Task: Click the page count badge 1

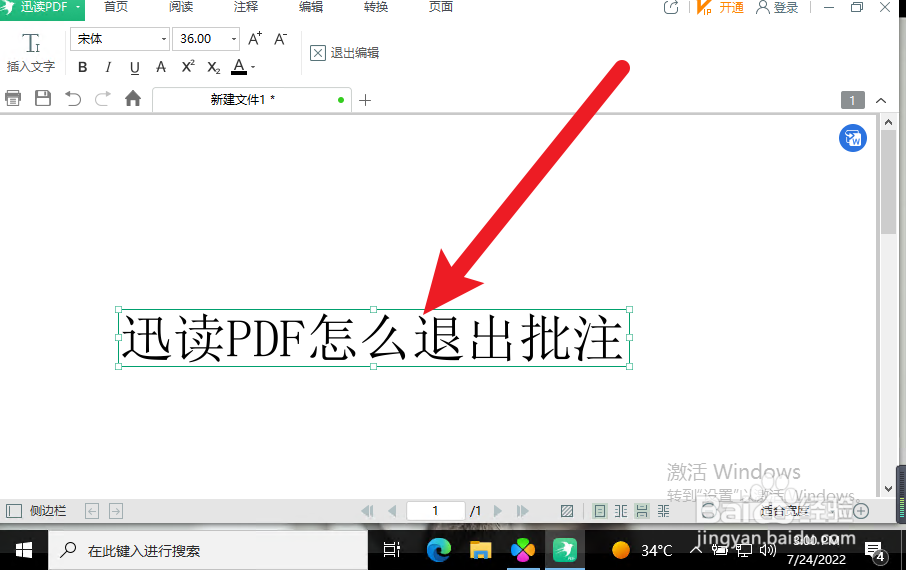Action: click(x=852, y=101)
